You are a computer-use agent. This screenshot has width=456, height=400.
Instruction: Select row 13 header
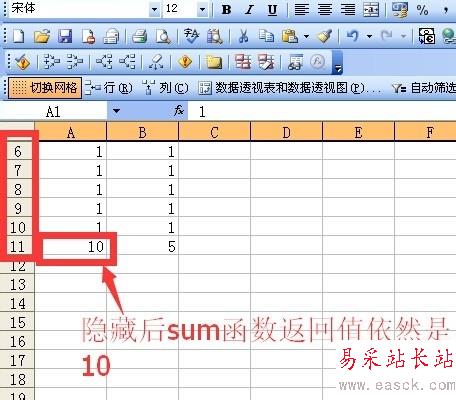(x=17, y=285)
